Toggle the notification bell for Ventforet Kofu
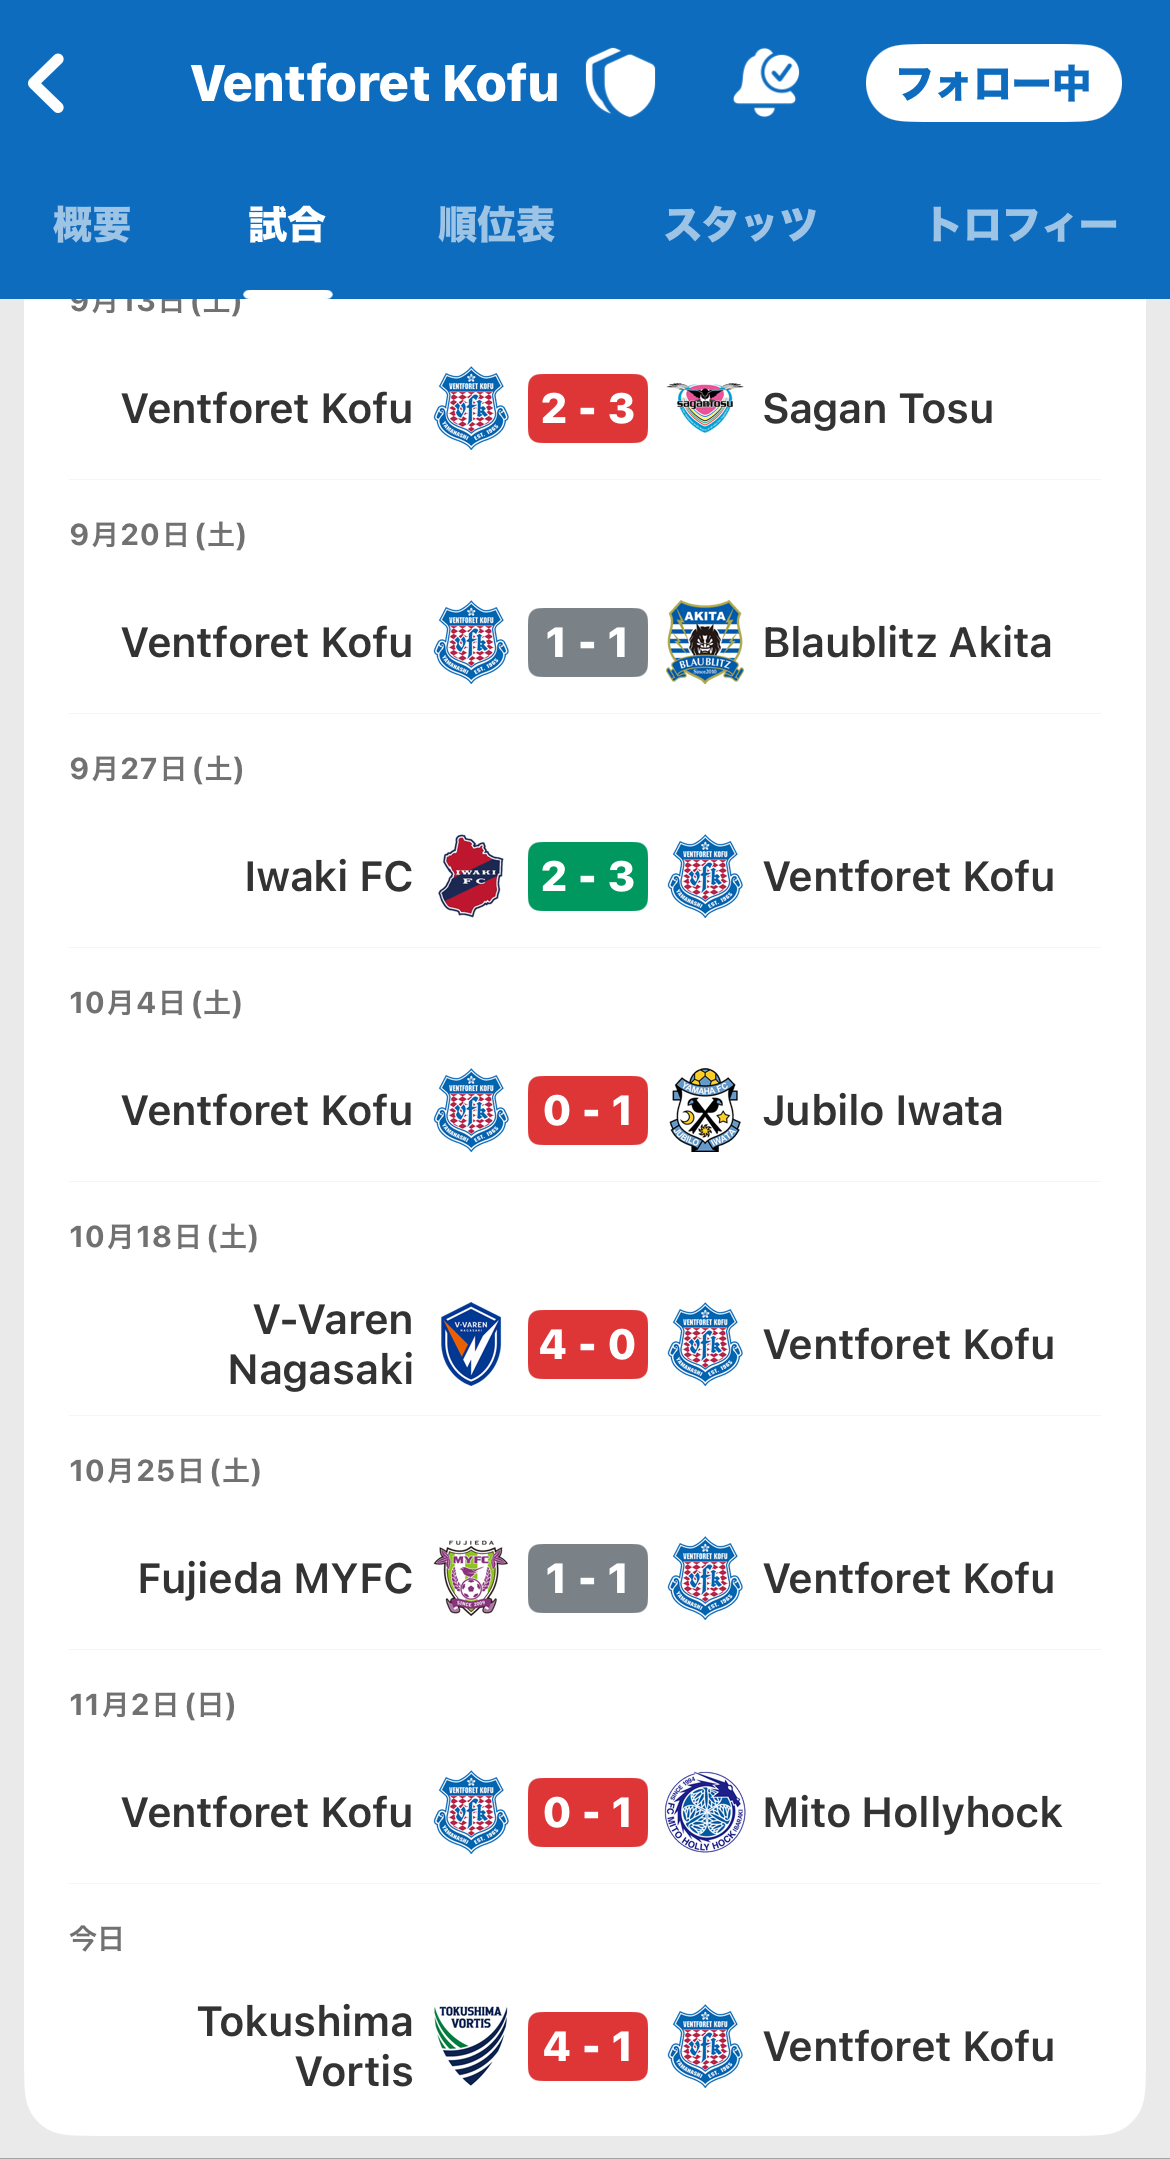 [x=766, y=82]
